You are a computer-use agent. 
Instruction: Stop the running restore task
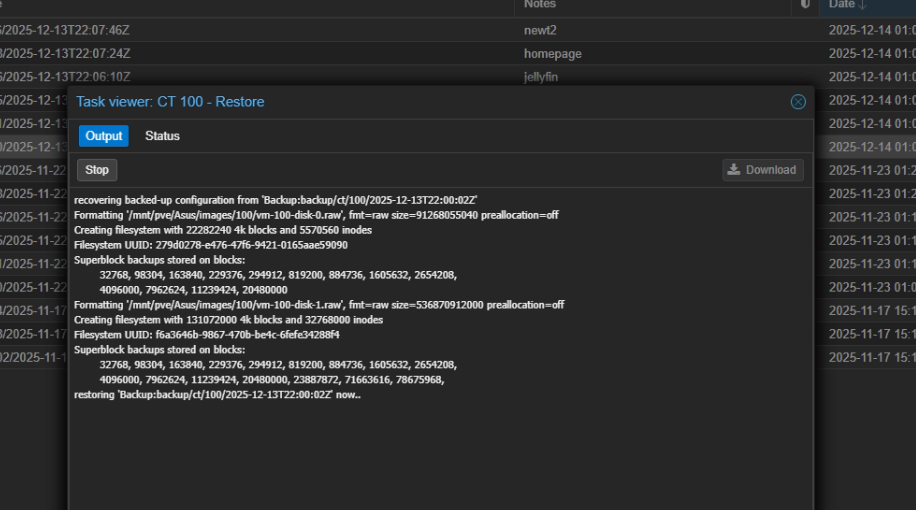click(97, 170)
